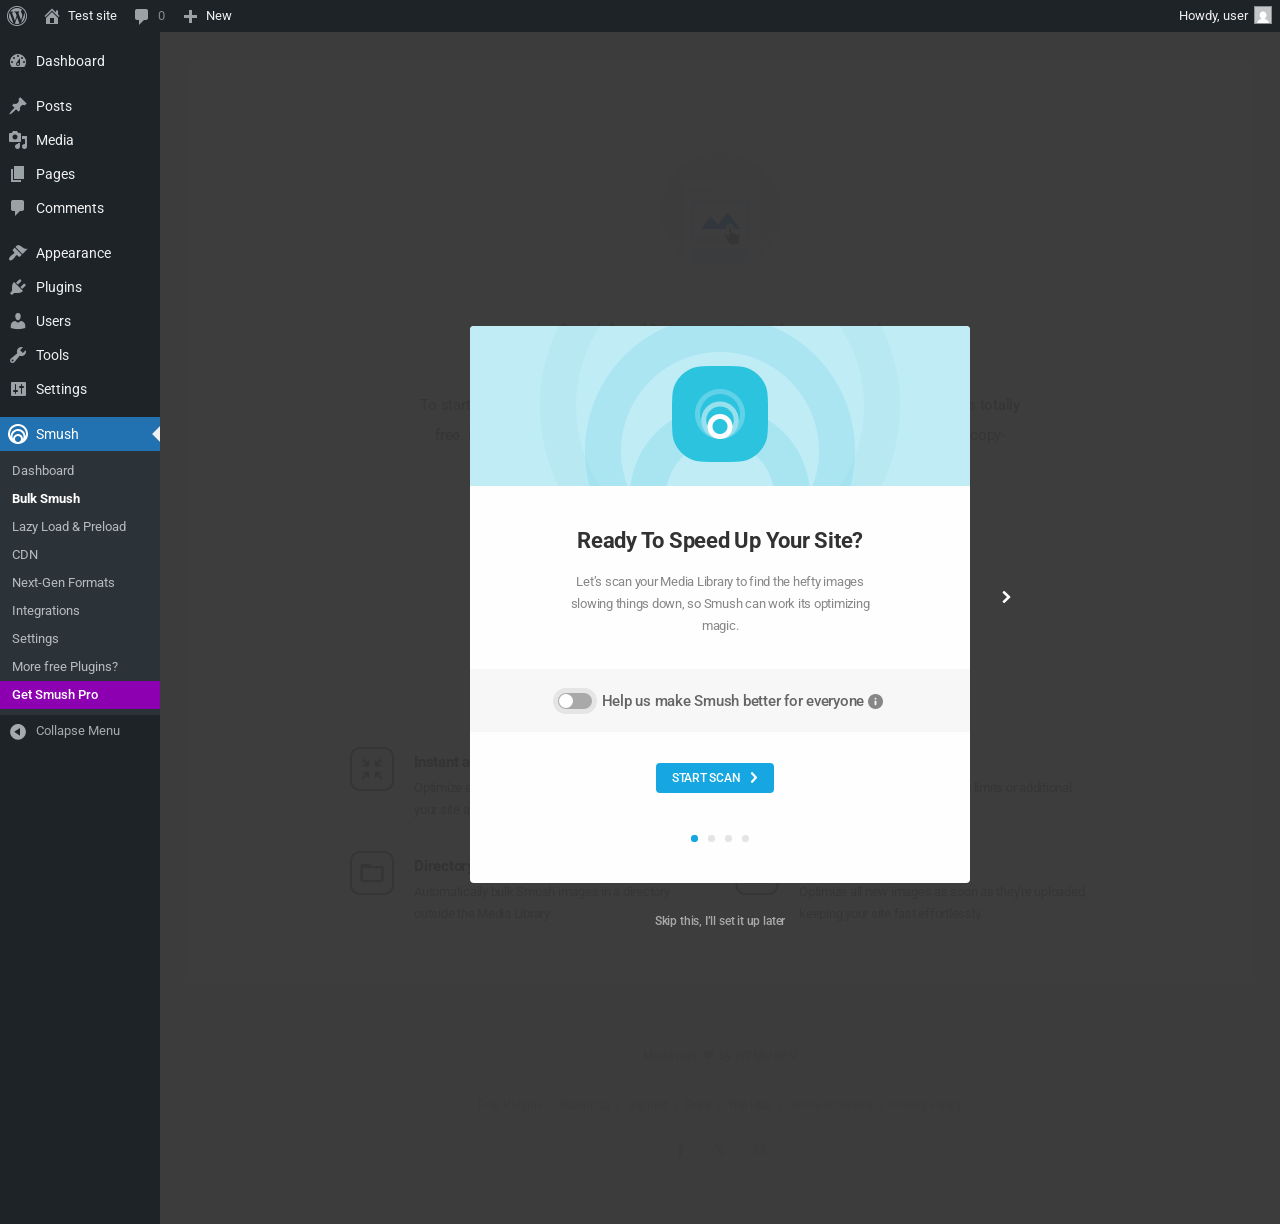Click the START SCAN button
The height and width of the screenshot is (1224, 1280).
715,778
